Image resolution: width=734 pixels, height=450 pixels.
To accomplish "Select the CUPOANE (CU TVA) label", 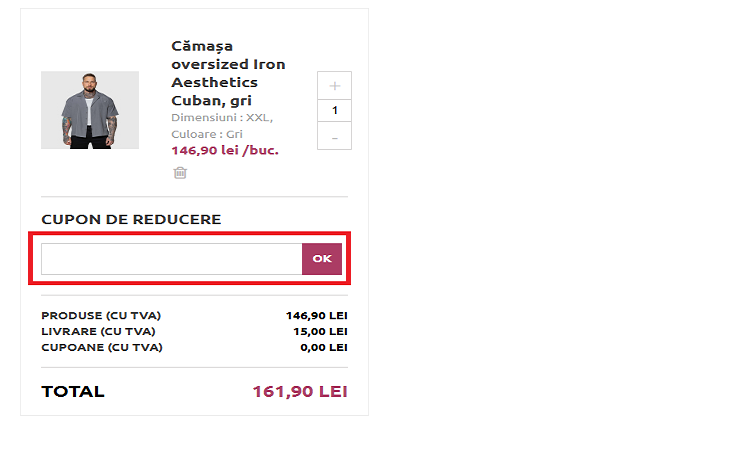I will (102, 347).
